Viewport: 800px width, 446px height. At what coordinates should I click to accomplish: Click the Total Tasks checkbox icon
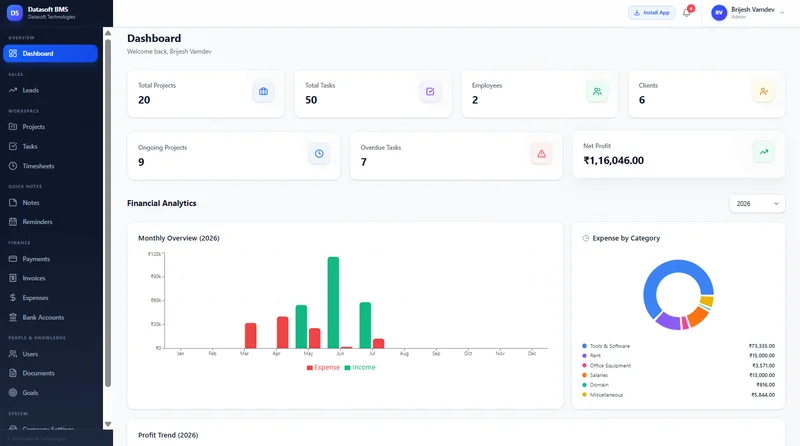click(430, 92)
